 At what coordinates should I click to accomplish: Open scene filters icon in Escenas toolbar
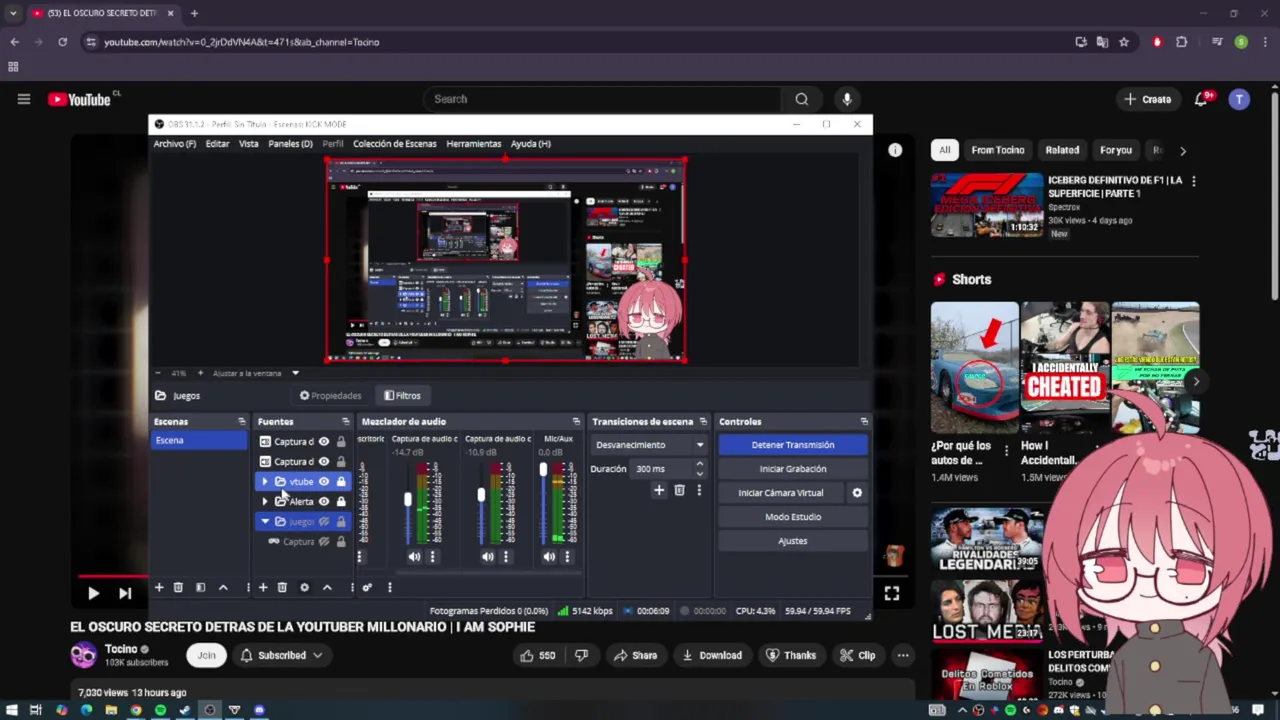tap(200, 587)
